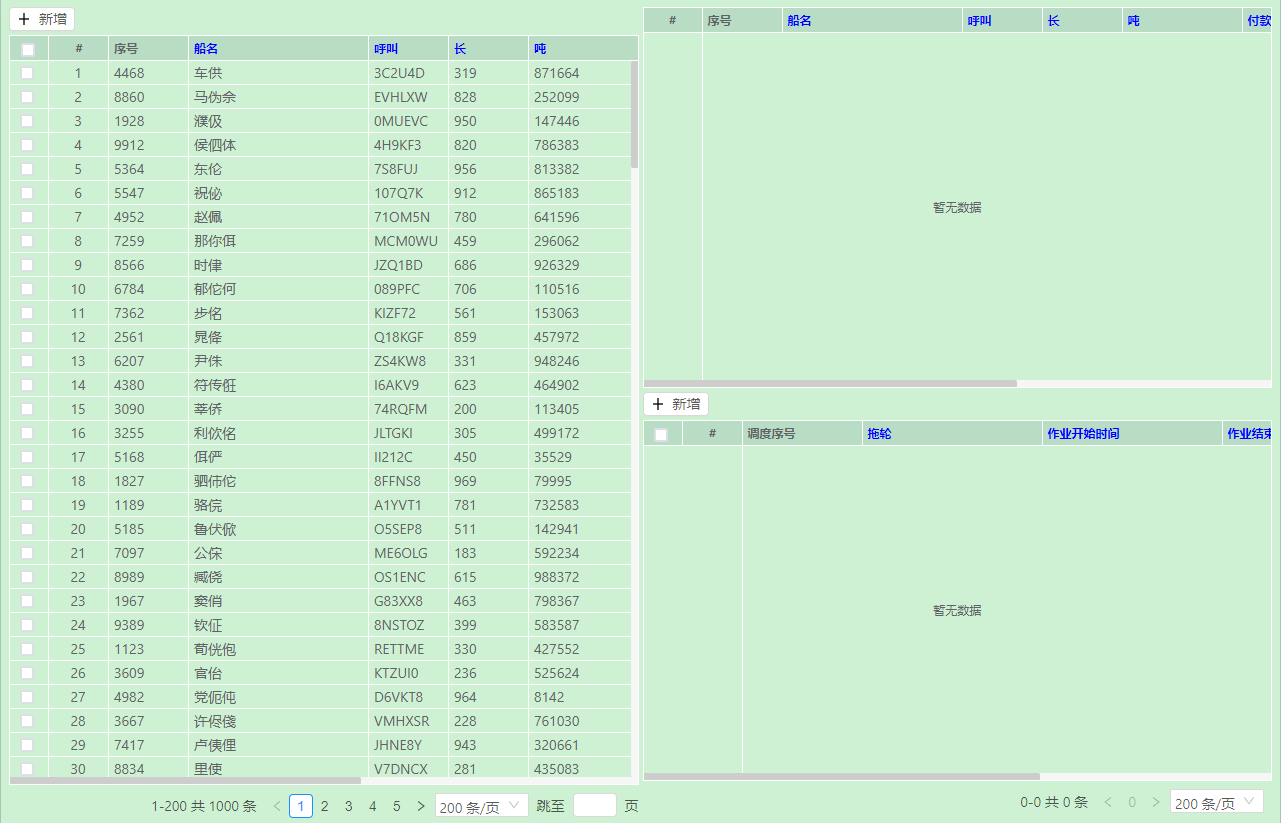Open left table 200 条/页 page size dropdown
This screenshot has height=823, width=1281.
point(482,806)
